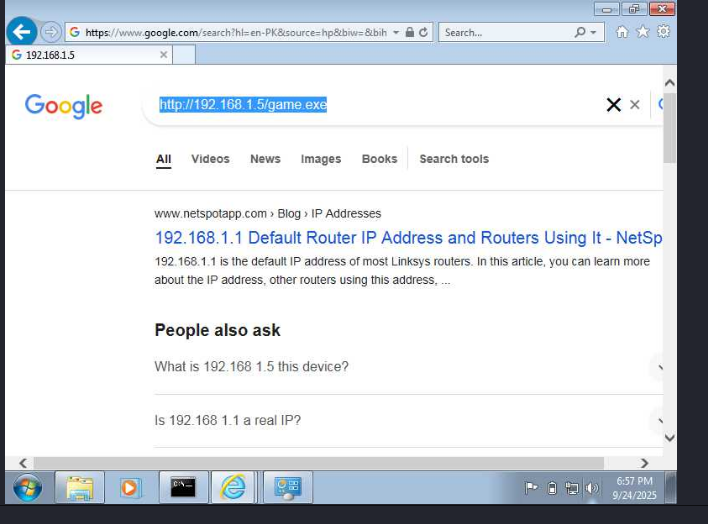Image resolution: width=708 pixels, height=524 pixels.
Task: Click the IE back navigation arrow
Action: coord(21,32)
